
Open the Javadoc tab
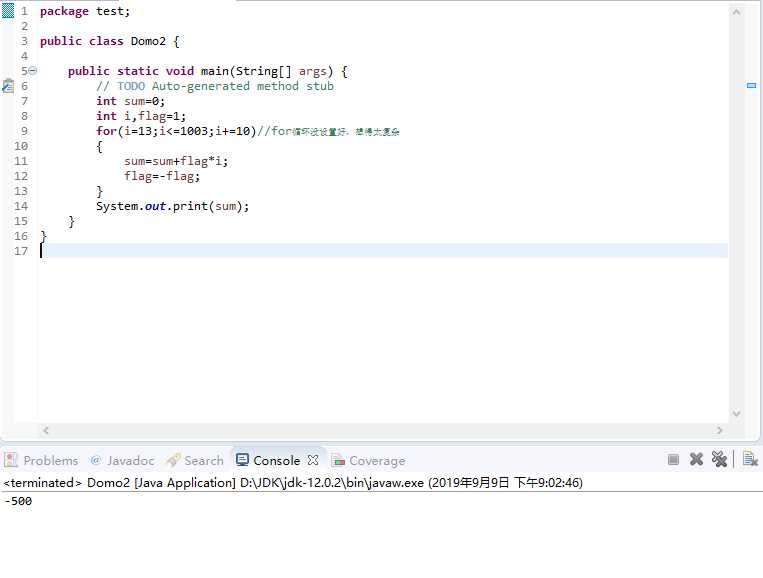point(123,460)
